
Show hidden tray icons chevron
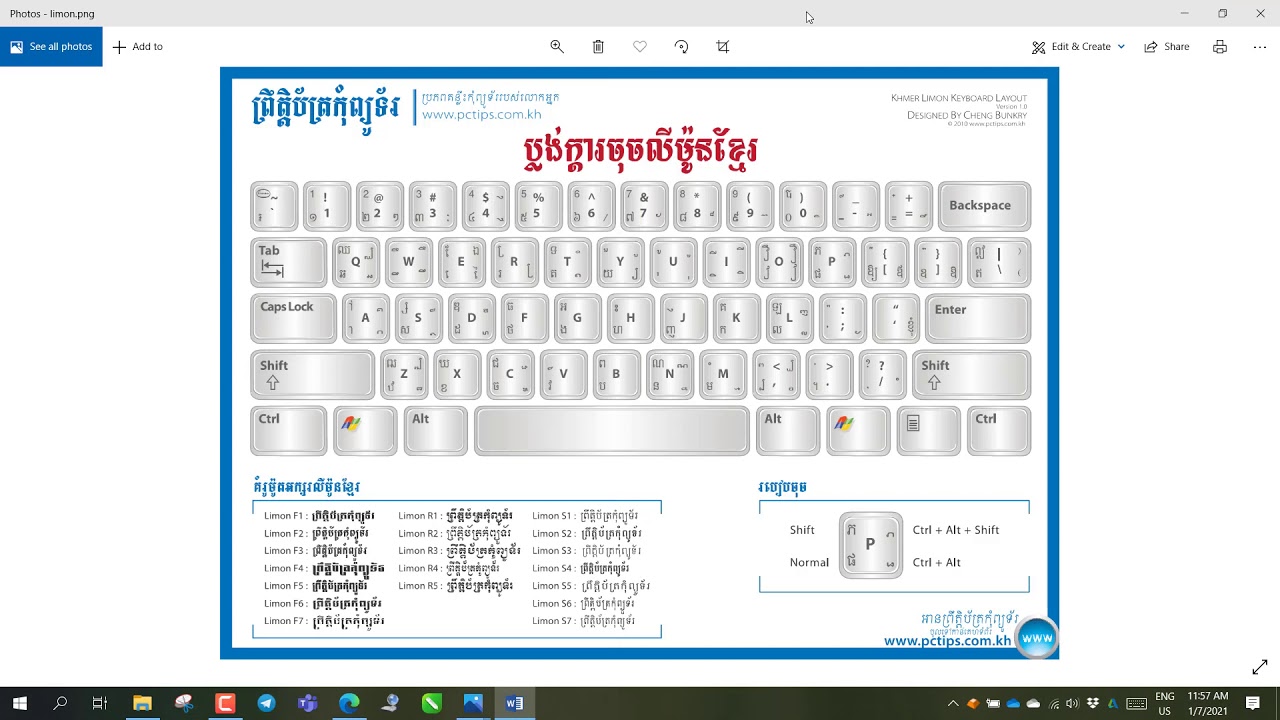953,703
